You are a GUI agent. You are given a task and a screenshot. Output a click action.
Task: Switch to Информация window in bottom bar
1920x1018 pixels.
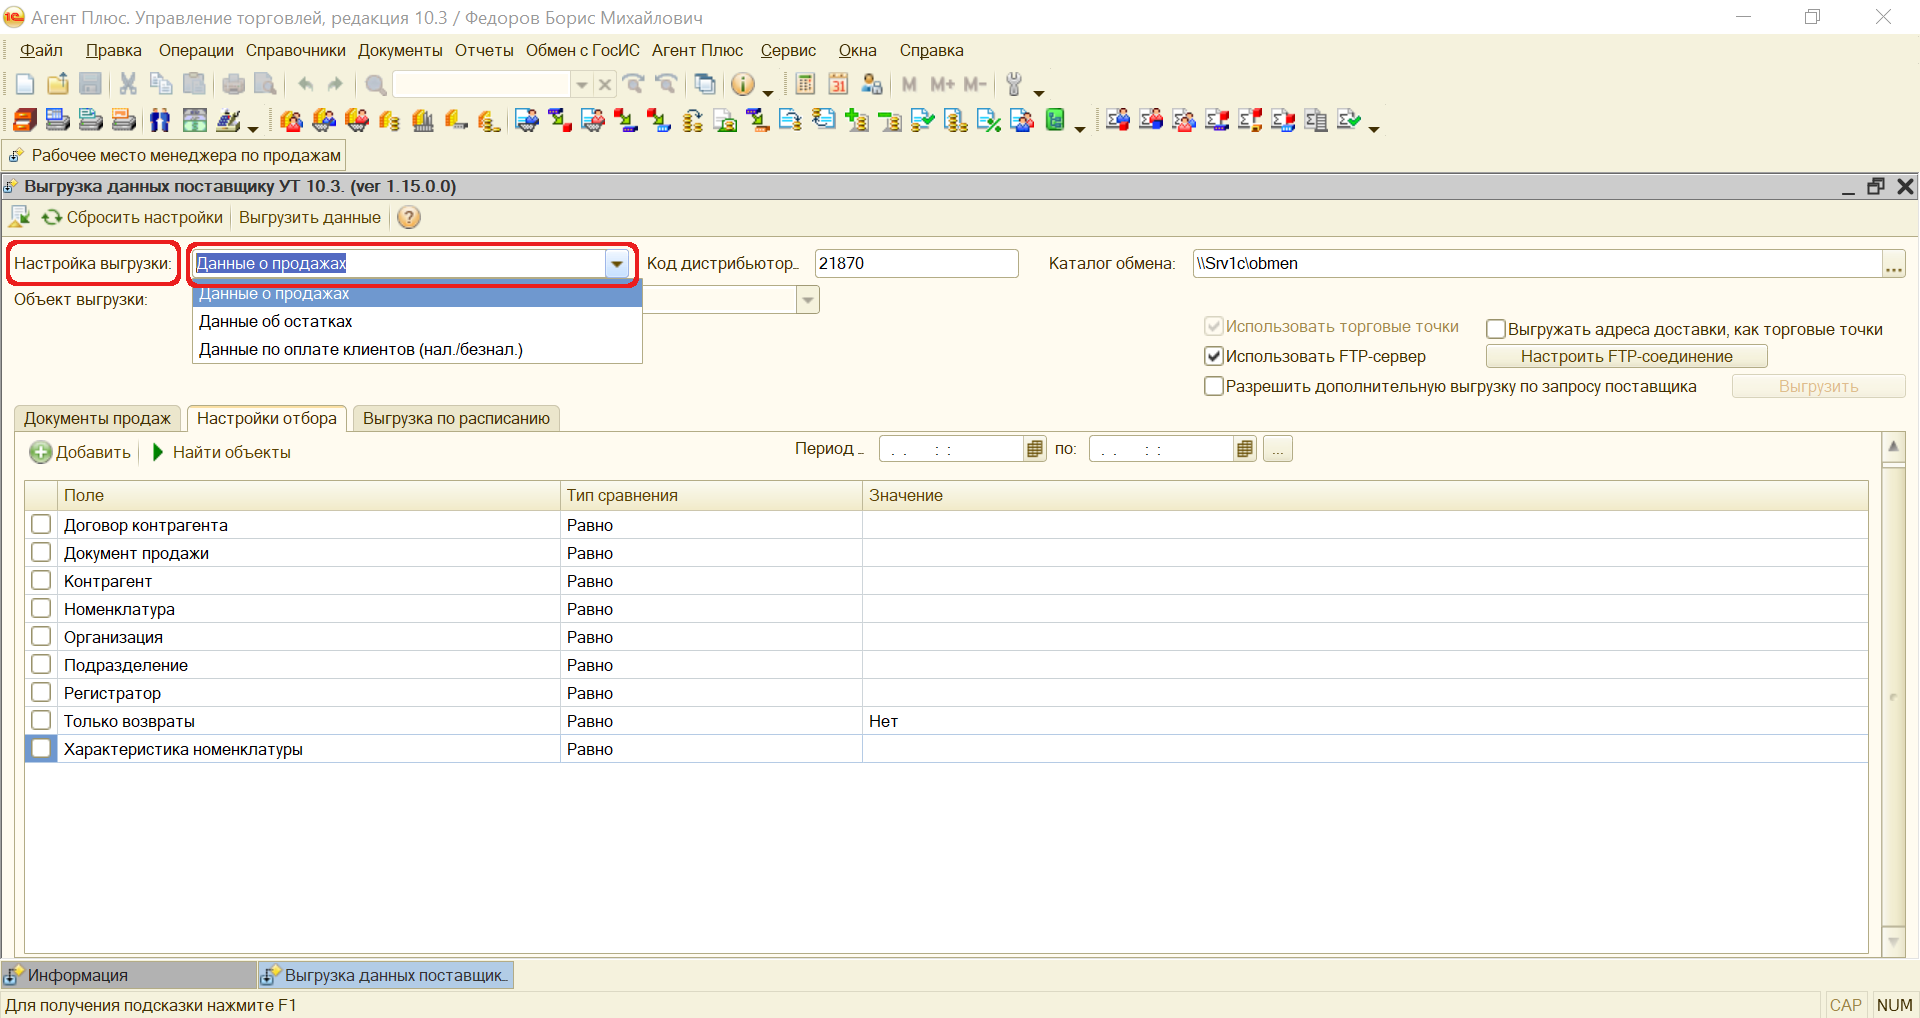[128, 975]
